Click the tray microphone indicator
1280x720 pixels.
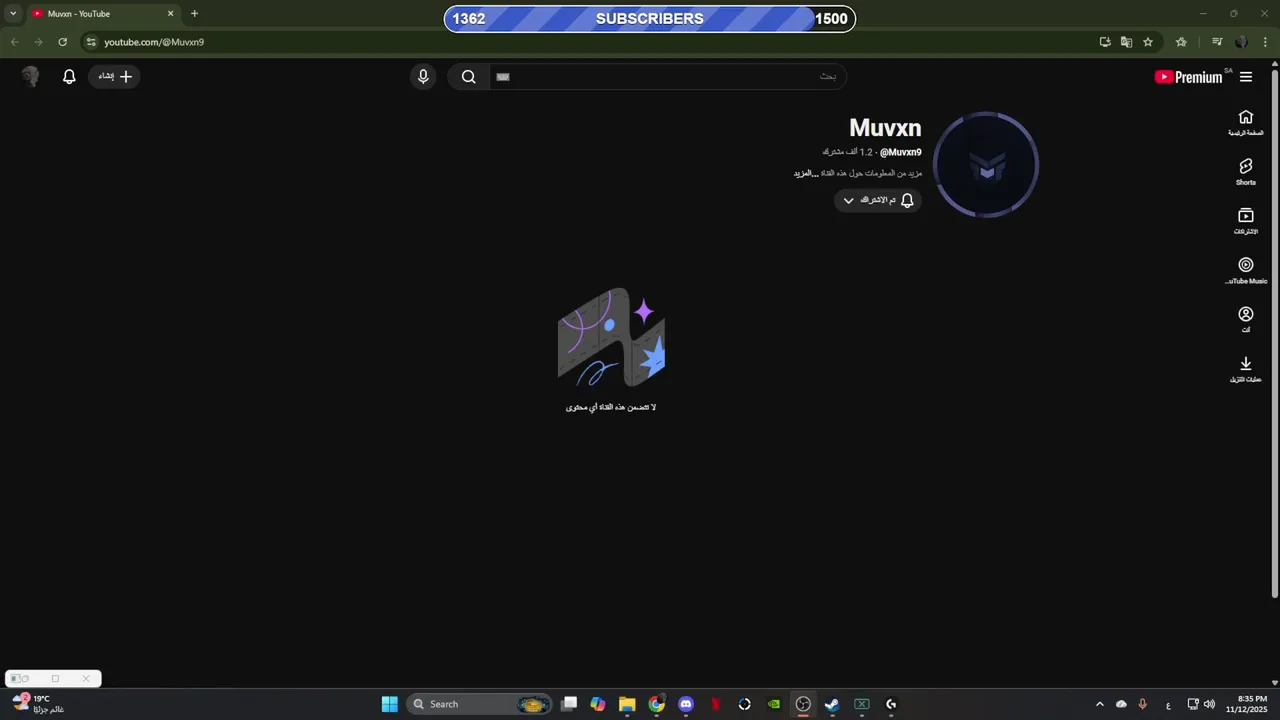click(x=1142, y=704)
